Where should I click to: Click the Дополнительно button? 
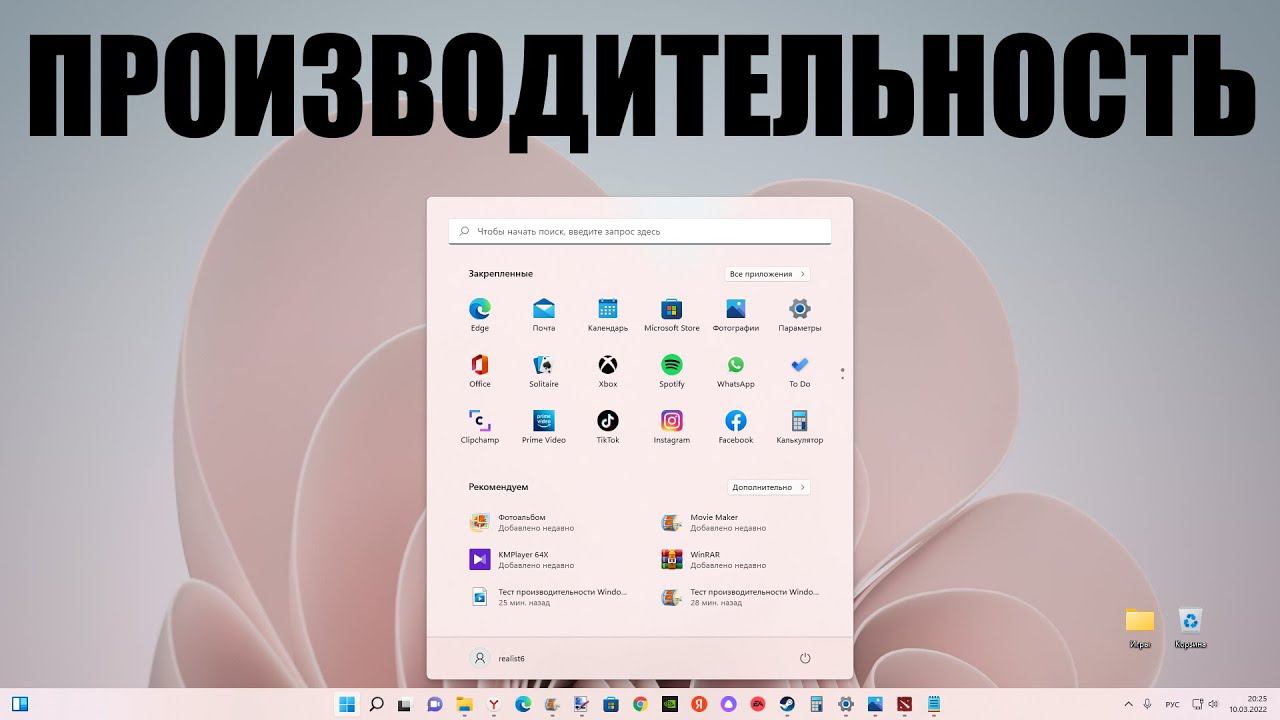pyautogui.click(x=768, y=488)
